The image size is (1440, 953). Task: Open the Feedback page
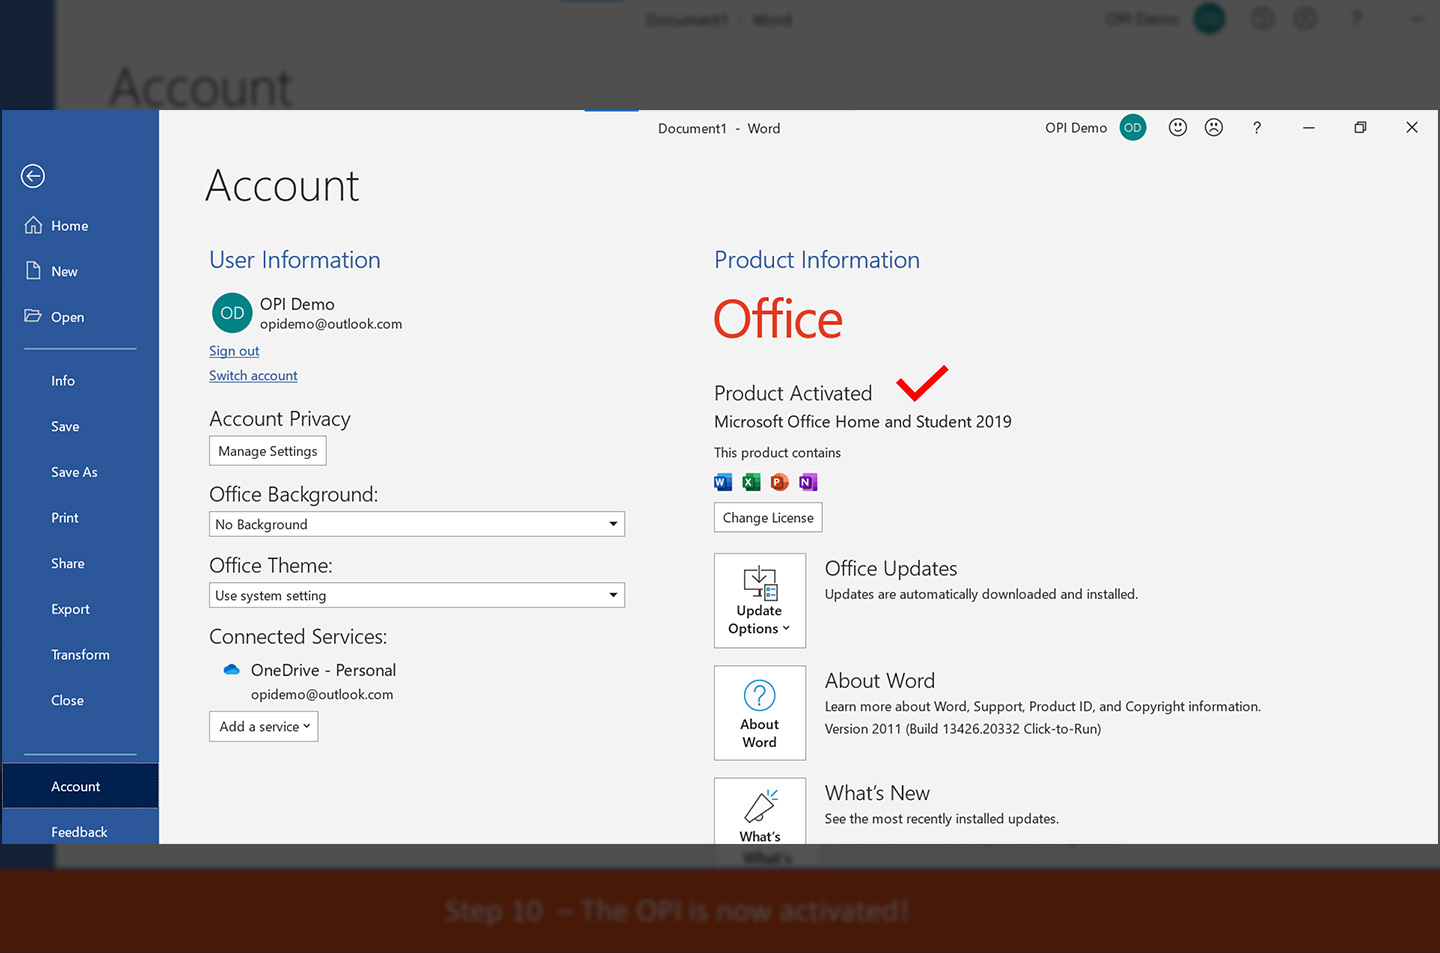[80, 831]
